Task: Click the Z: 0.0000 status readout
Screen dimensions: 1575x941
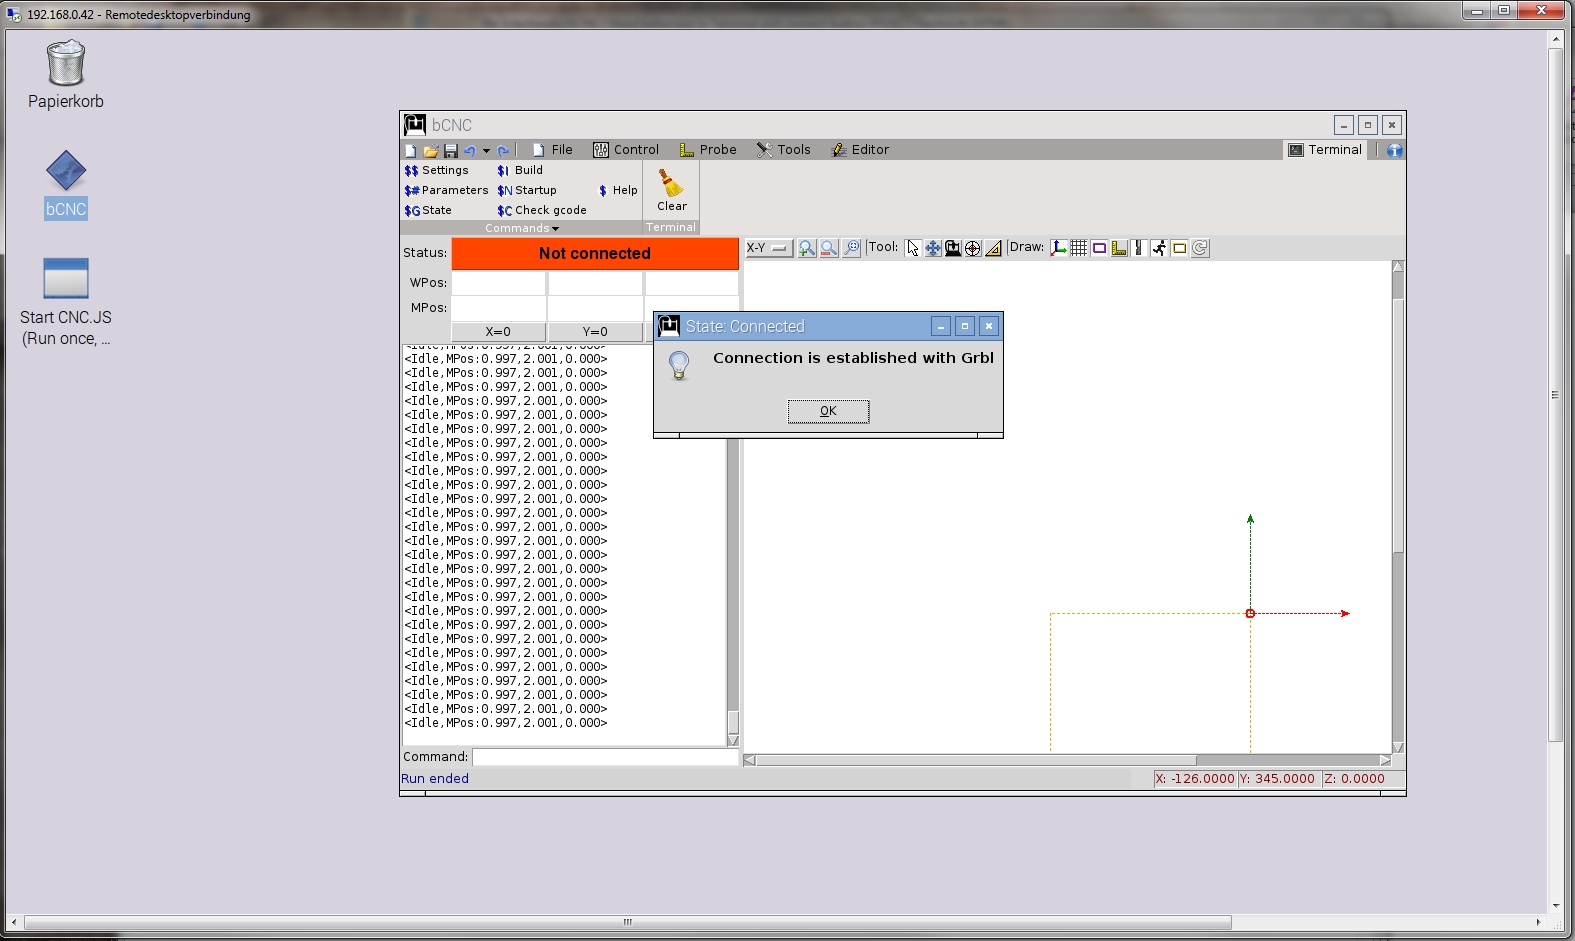Action: tap(1362, 779)
